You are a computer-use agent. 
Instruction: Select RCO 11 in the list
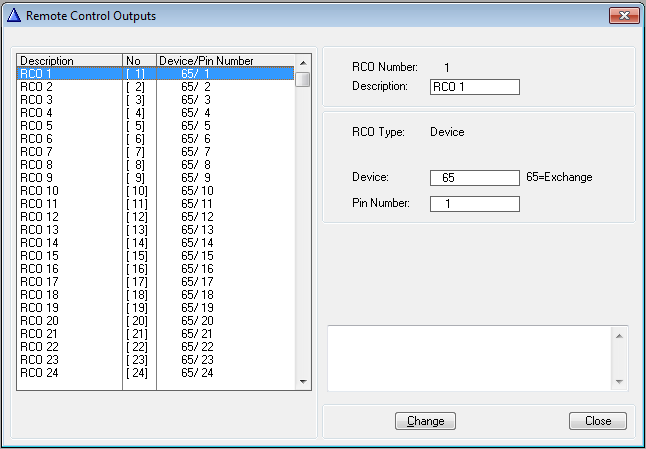click(156, 204)
